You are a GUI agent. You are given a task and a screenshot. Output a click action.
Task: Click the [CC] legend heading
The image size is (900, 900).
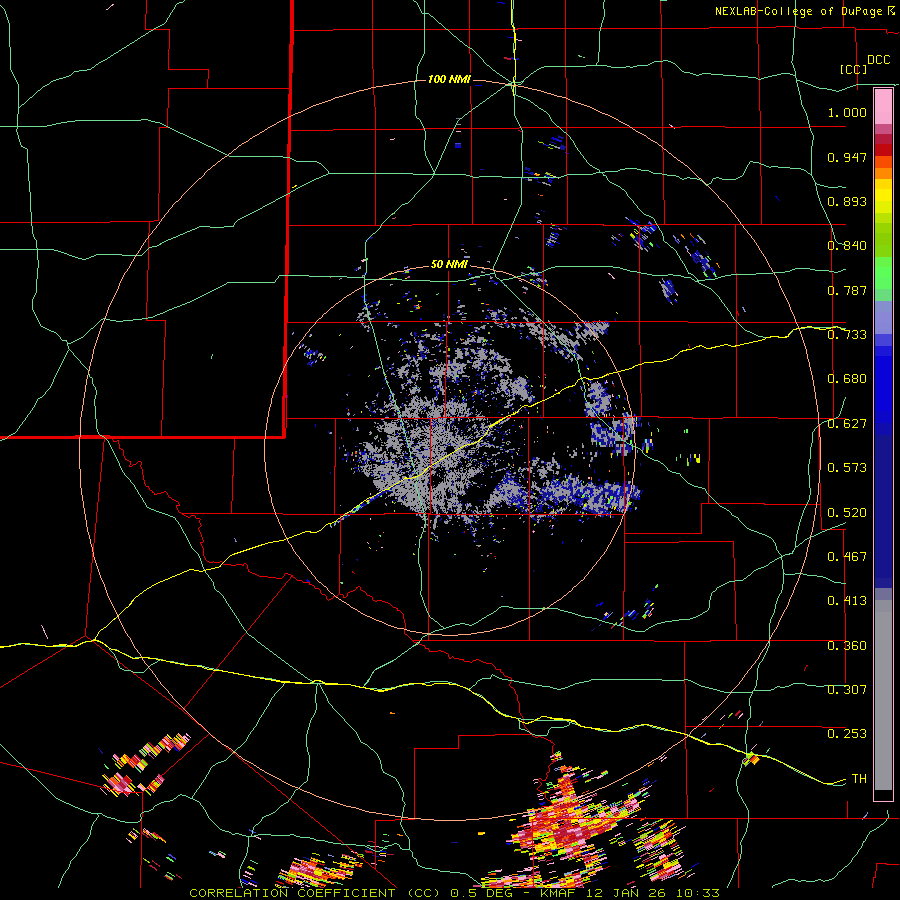[x=854, y=69]
